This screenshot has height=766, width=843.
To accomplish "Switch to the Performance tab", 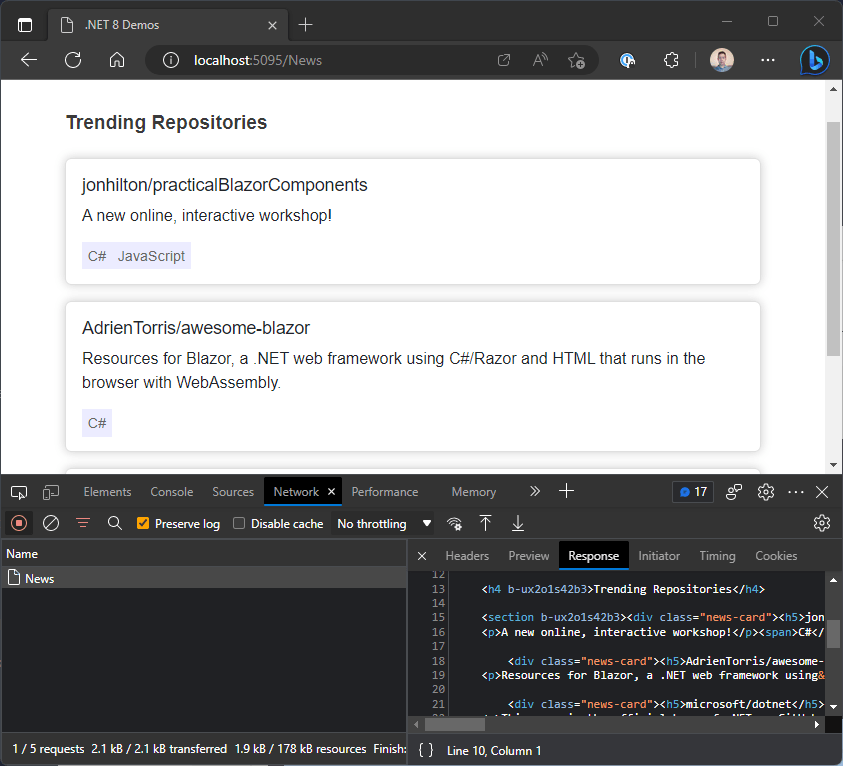I will 385,492.
